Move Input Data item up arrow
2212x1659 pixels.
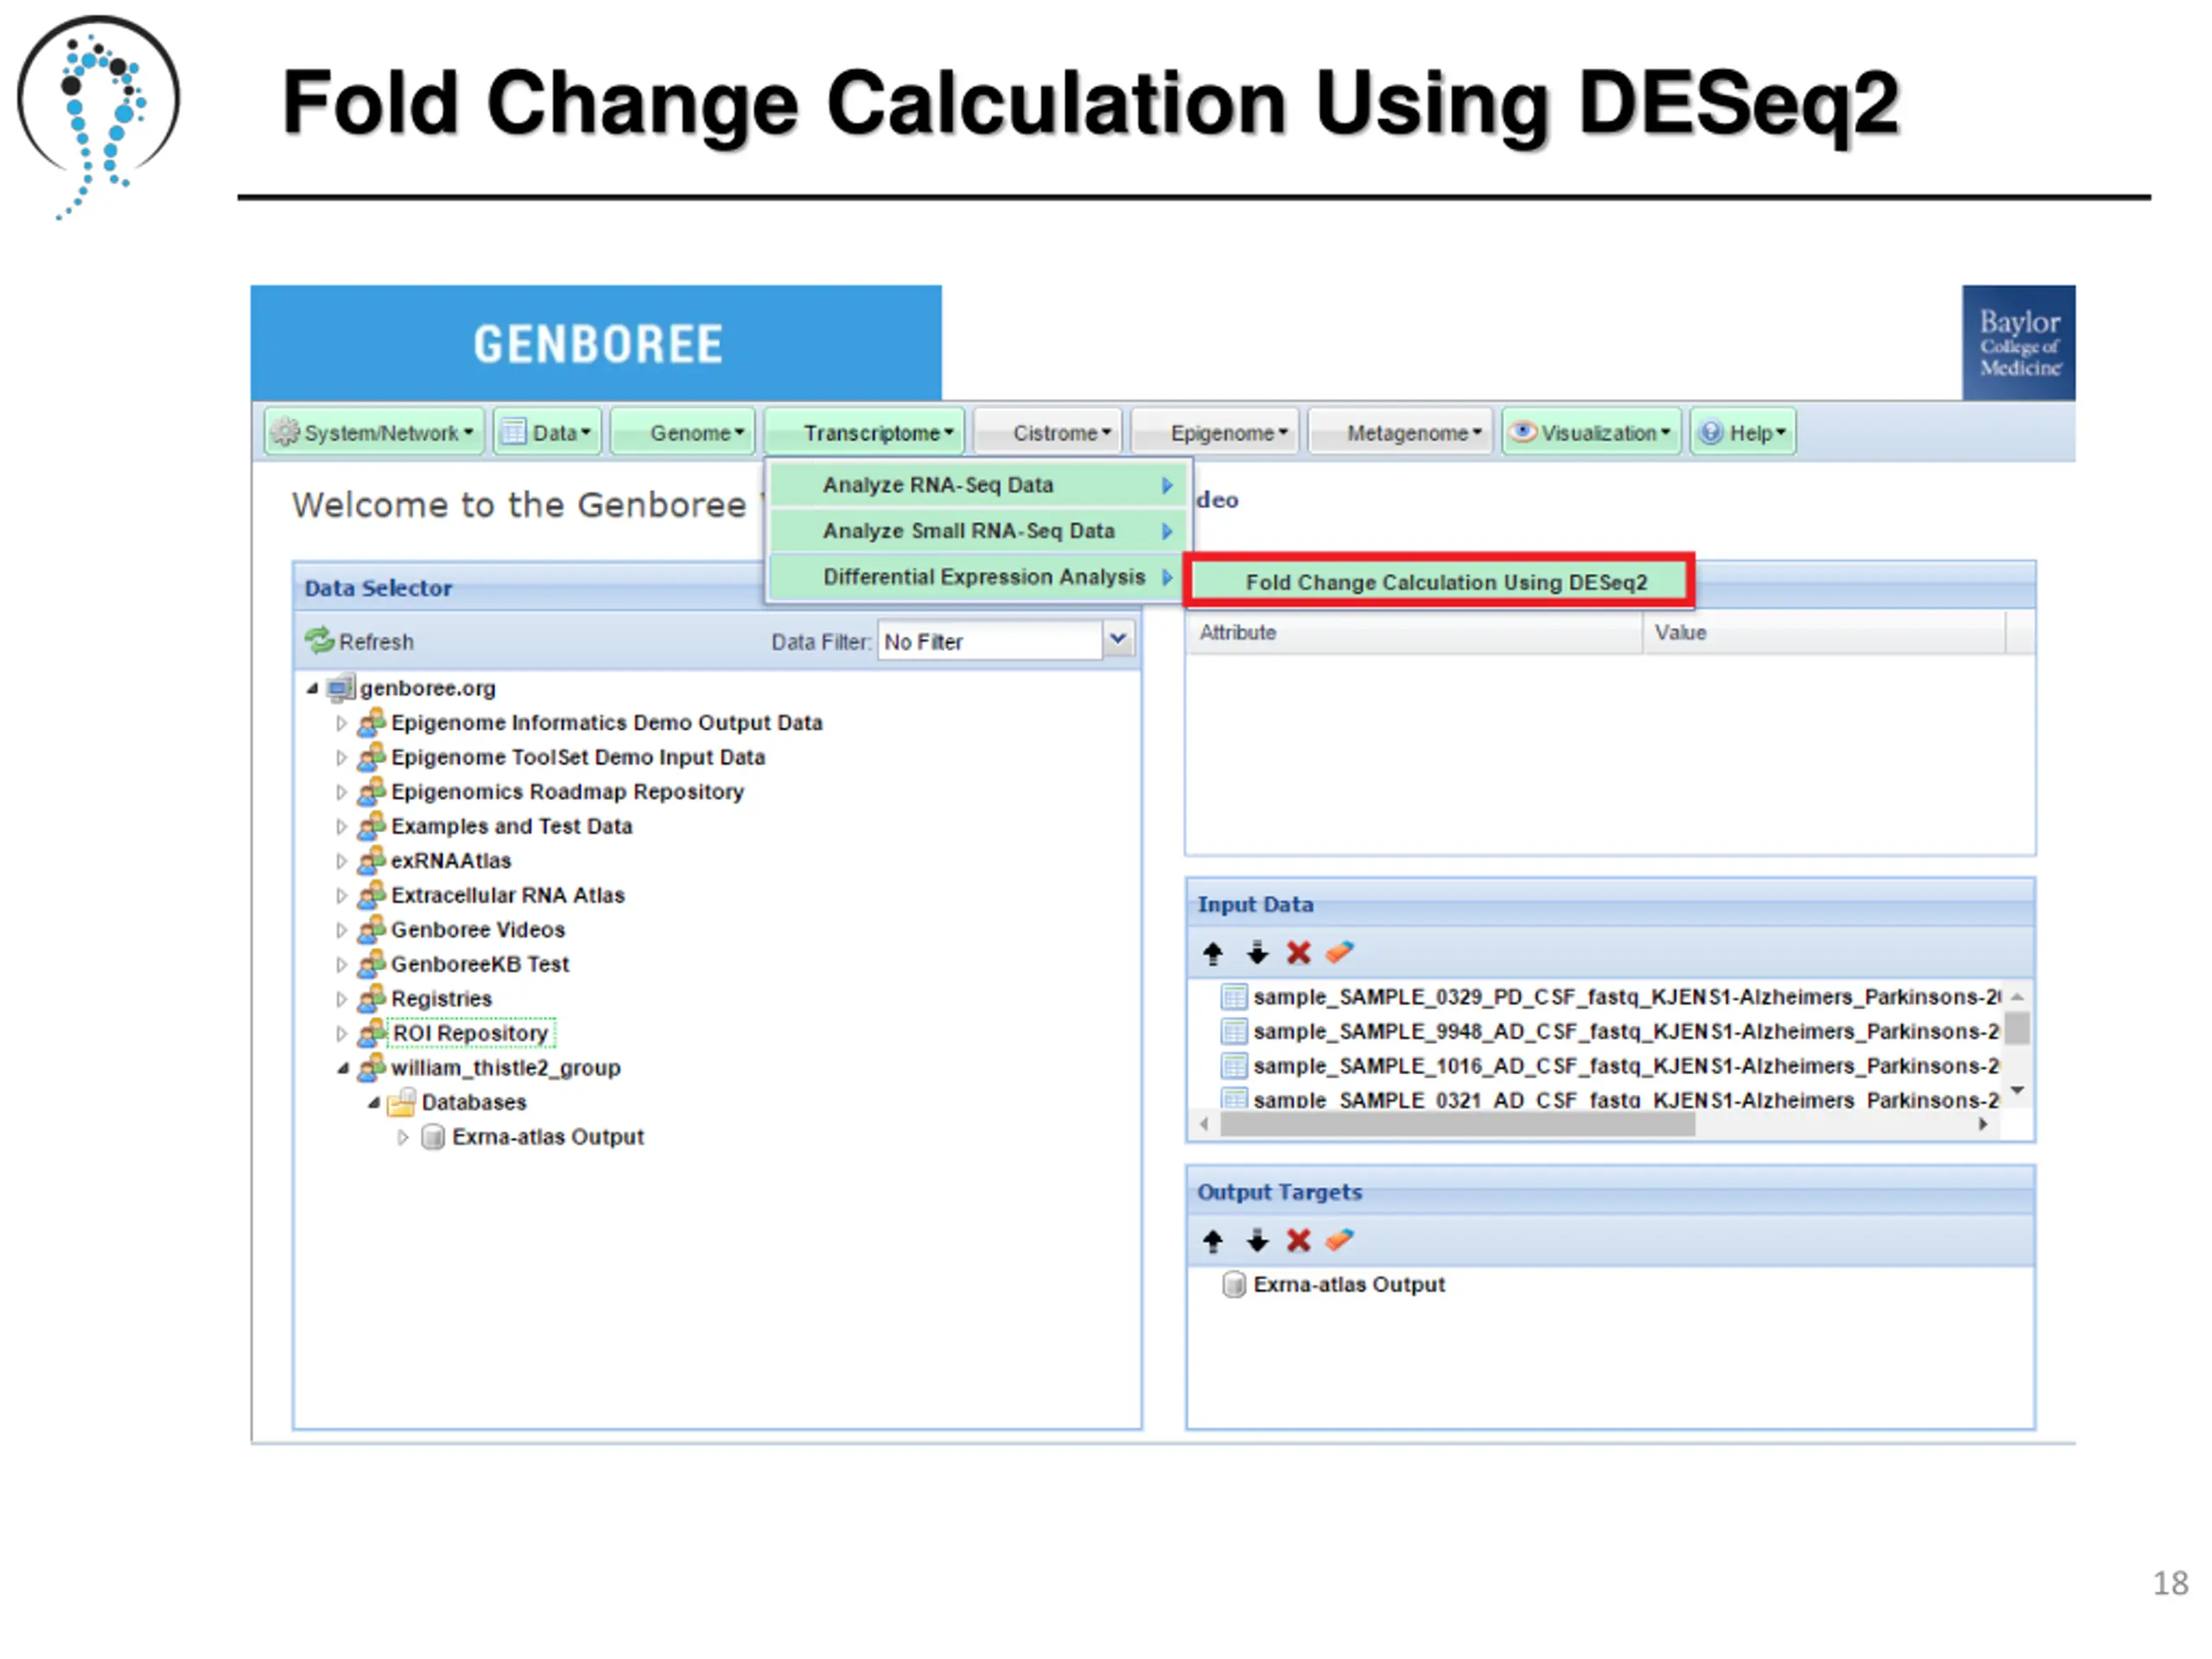pos(1213,953)
